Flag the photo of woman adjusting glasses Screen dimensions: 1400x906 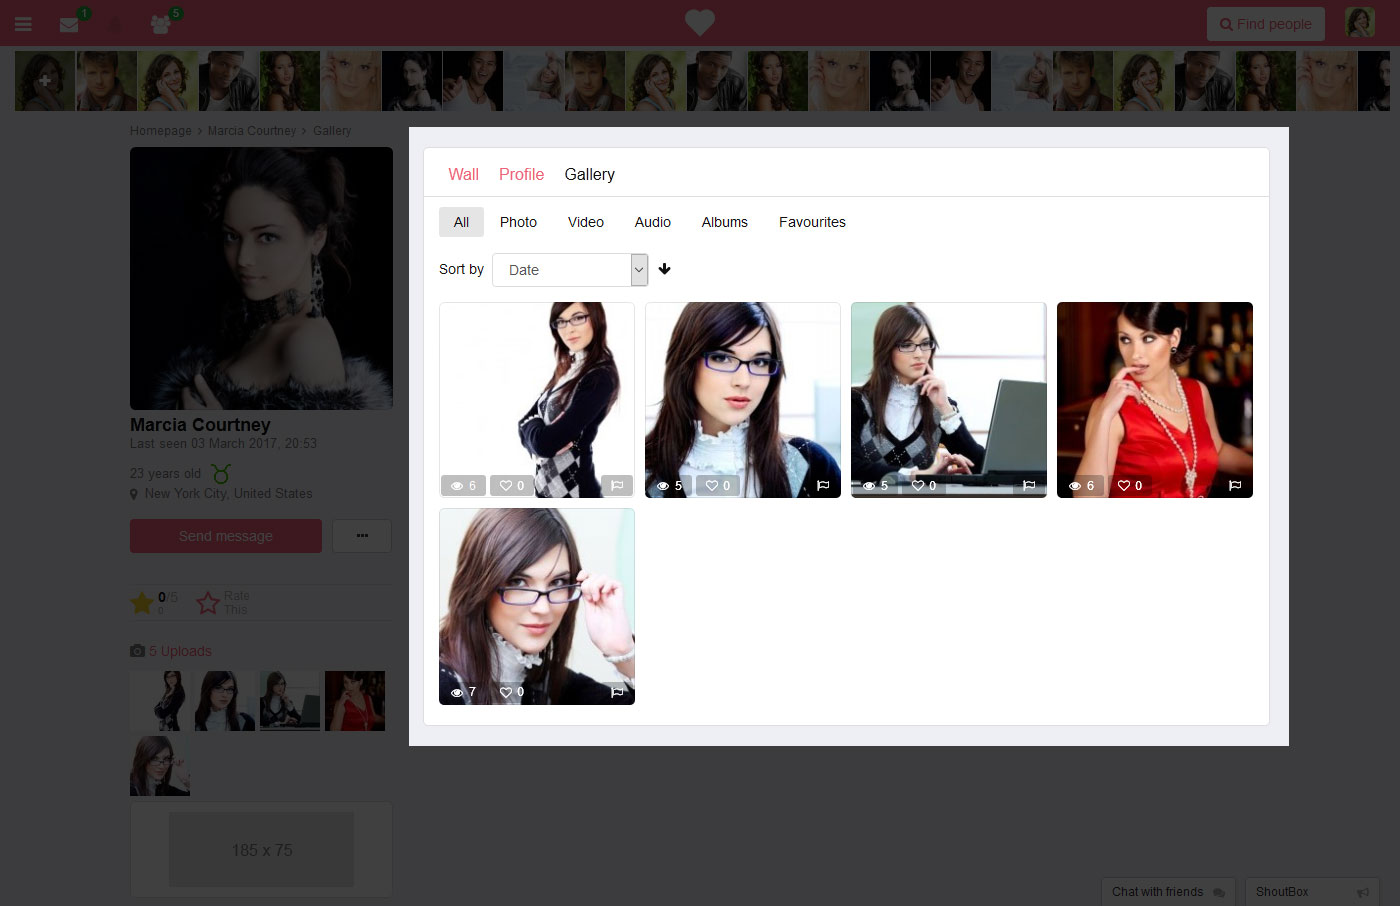click(x=617, y=691)
